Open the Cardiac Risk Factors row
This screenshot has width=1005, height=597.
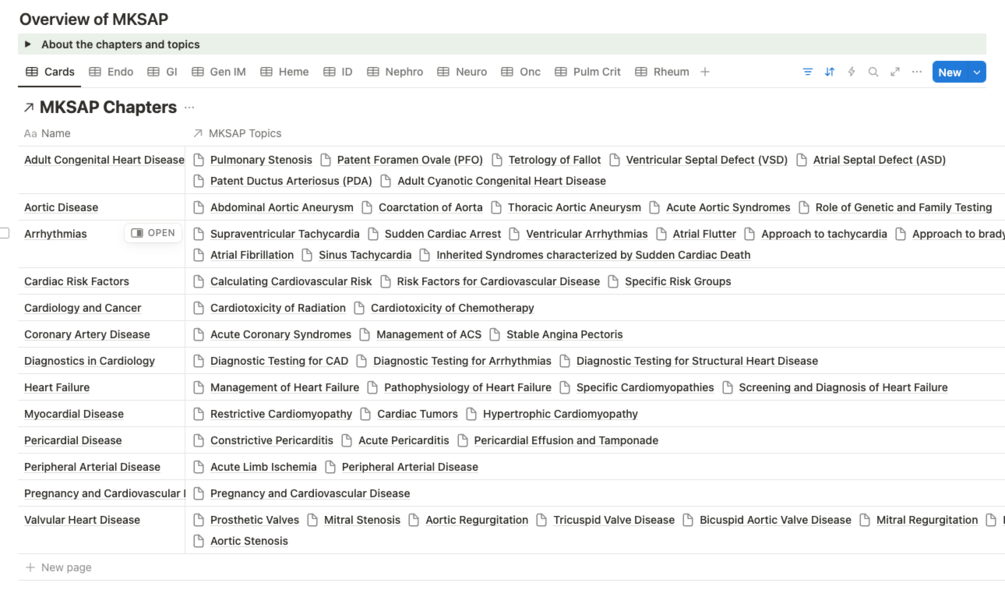(76, 282)
